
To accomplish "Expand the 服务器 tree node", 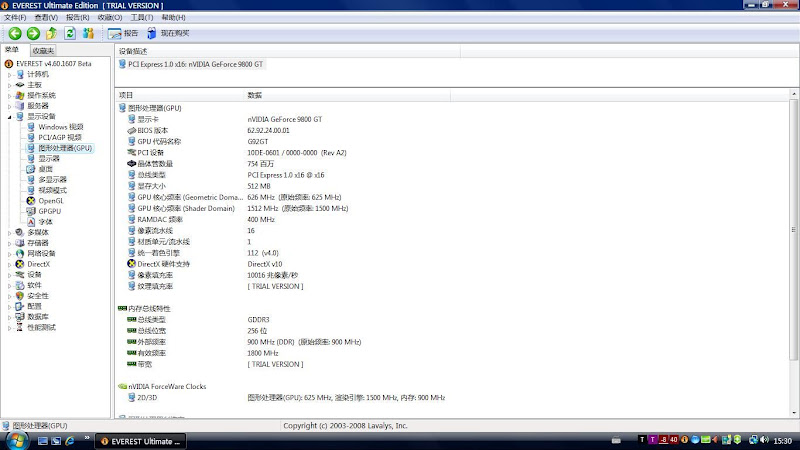I will (9, 106).
